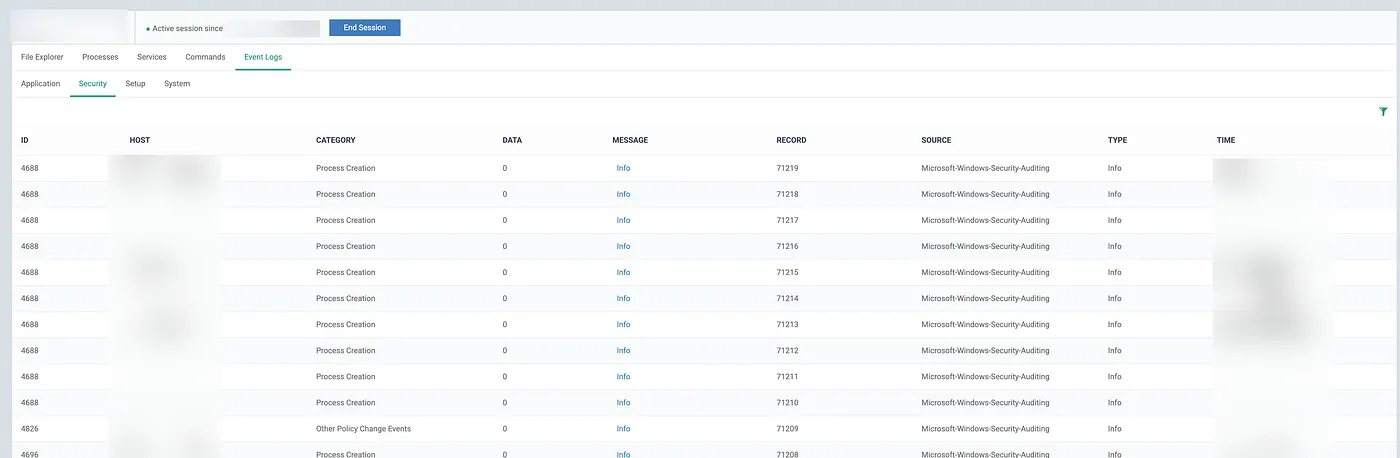Image resolution: width=1400 pixels, height=458 pixels.
Task: Switch to the Processes tab
Action: pos(100,57)
